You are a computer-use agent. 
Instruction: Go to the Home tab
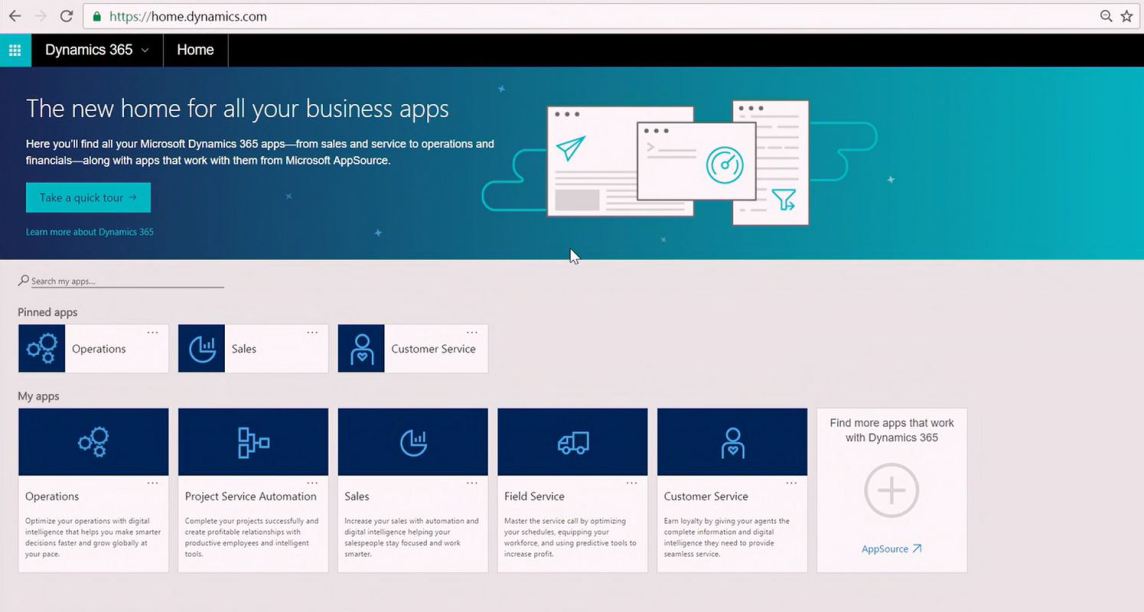coord(196,50)
